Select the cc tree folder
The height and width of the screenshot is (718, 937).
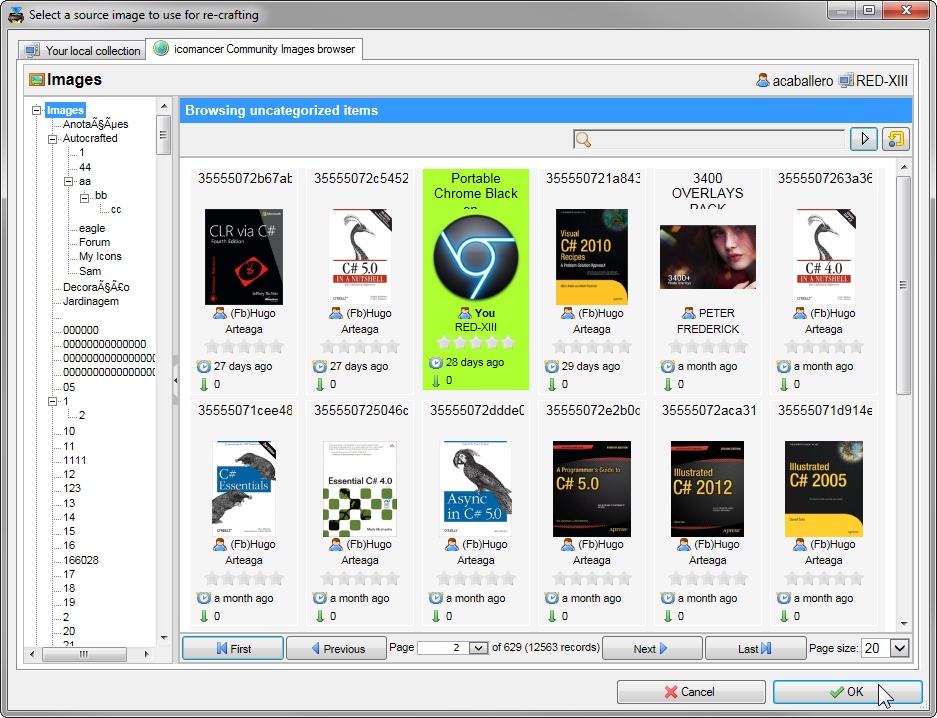[x=116, y=210]
